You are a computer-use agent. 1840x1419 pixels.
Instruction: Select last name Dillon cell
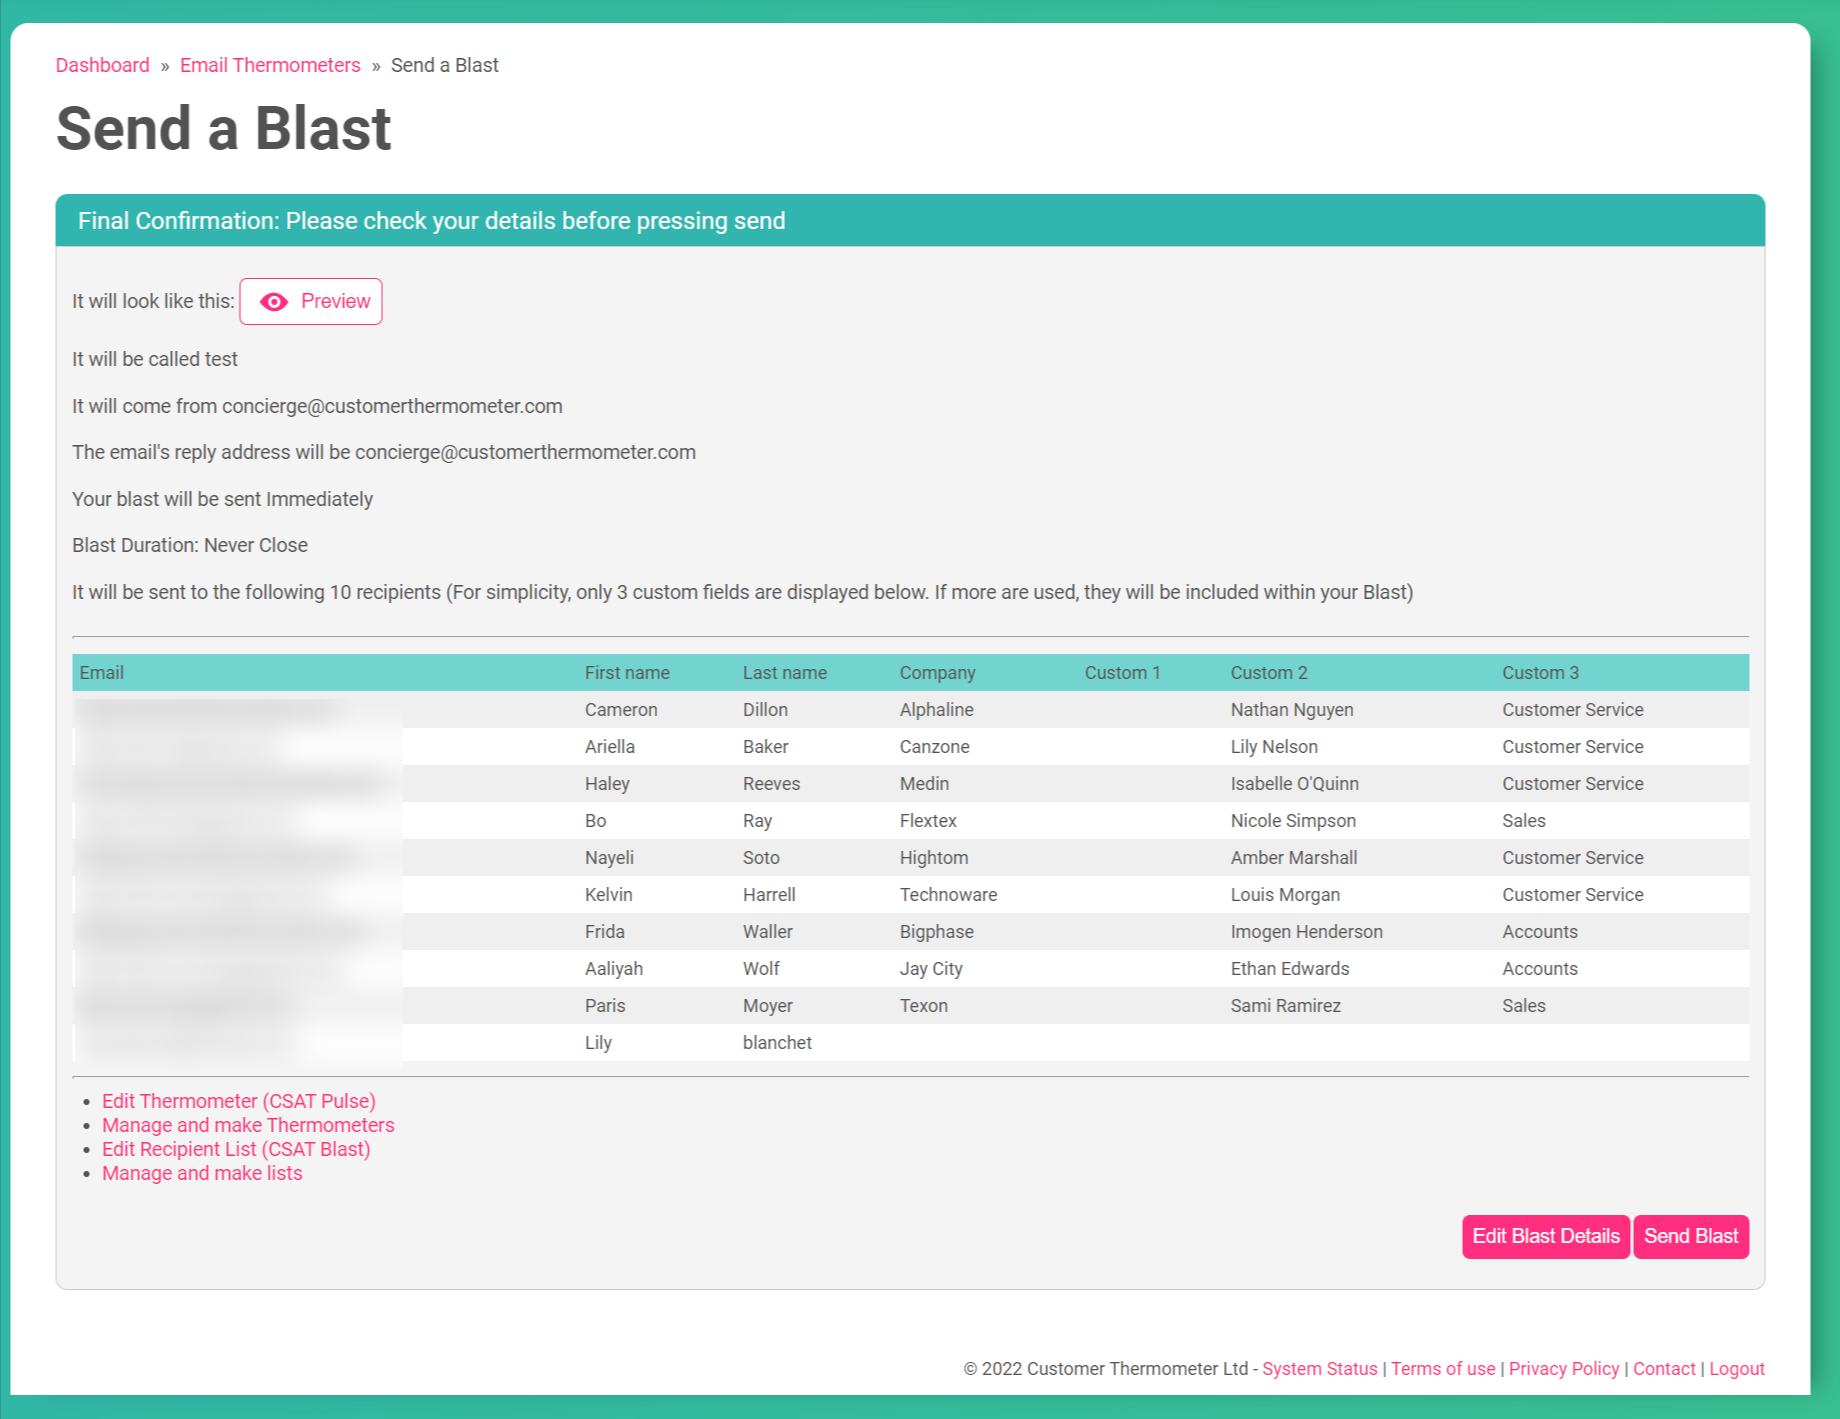tap(765, 710)
